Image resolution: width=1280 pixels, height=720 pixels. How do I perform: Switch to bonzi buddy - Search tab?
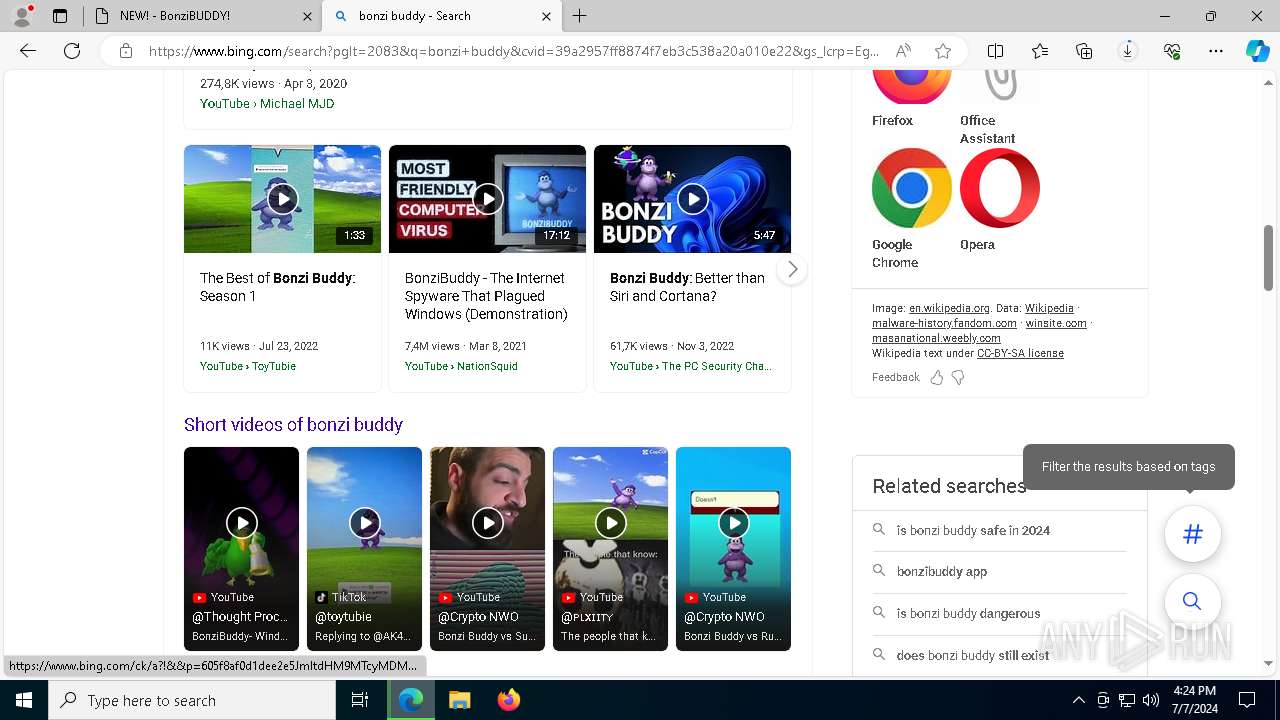[x=442, y=16]
